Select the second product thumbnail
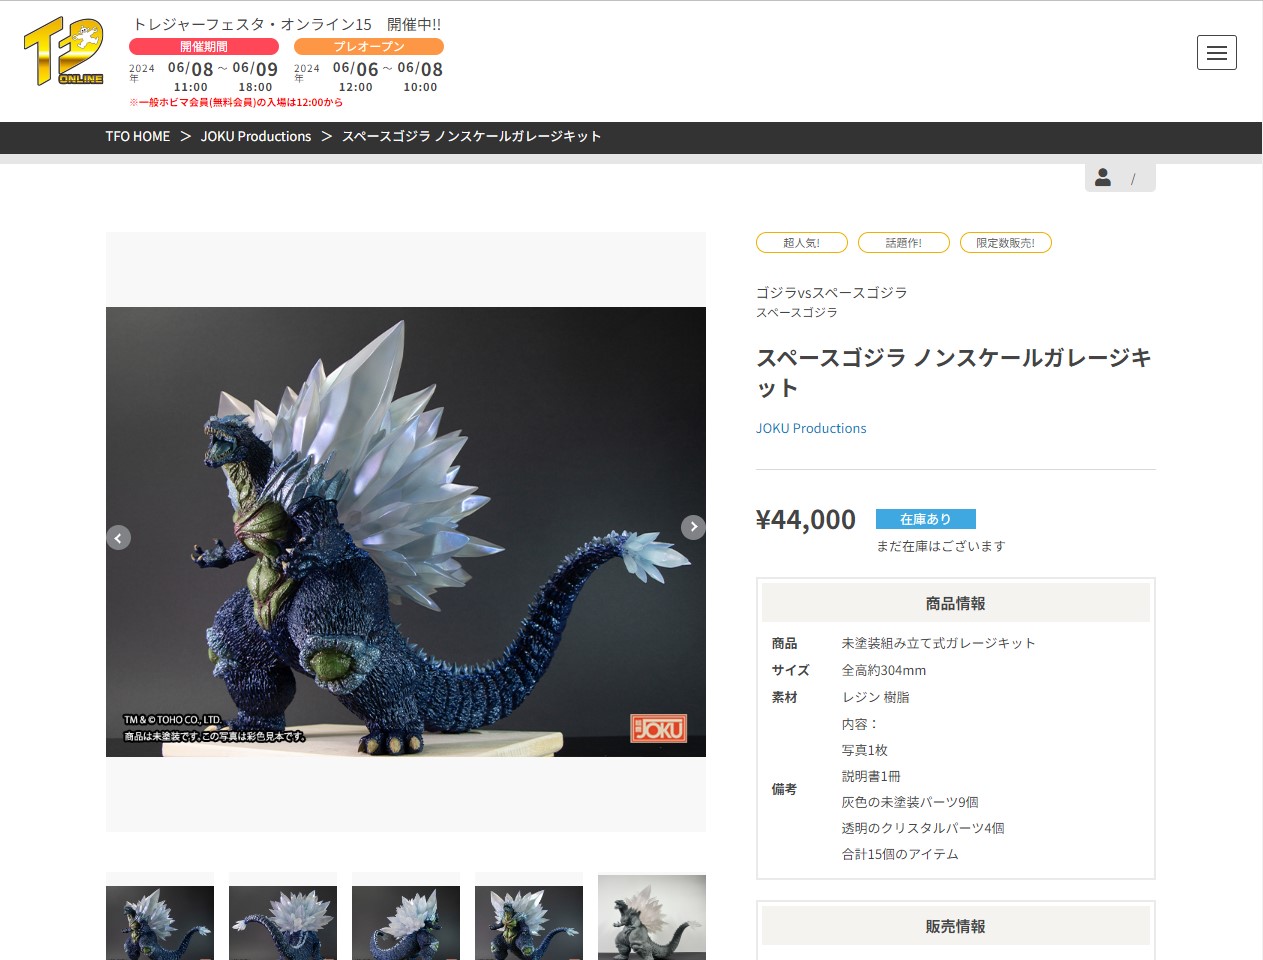The width and height of the screenshot is (1263, 960). pos(283,916)
